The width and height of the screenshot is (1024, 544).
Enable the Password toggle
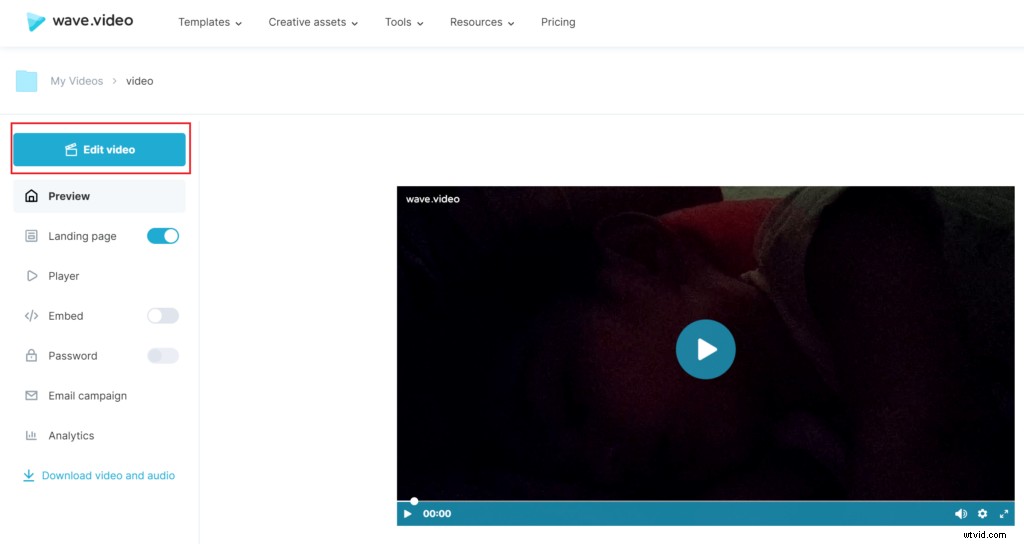(163, 356)
